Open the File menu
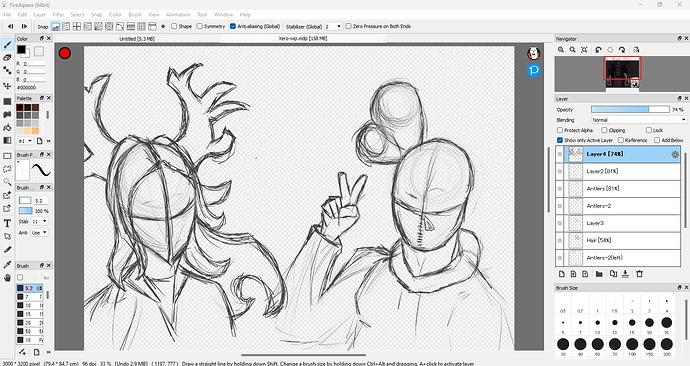690x366 pixels. pos(7,15)
